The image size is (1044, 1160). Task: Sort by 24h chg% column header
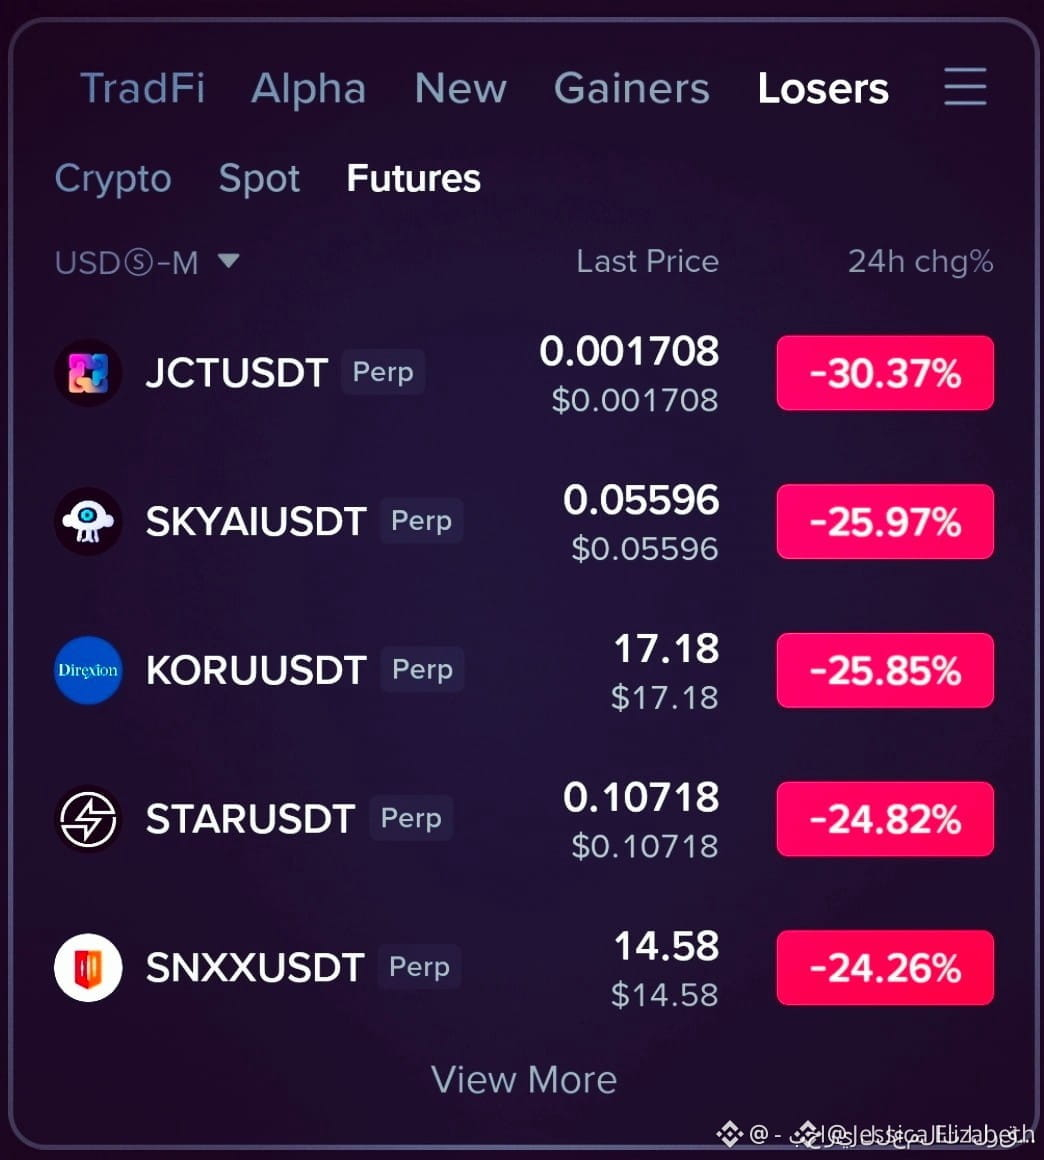pos(920,261)
